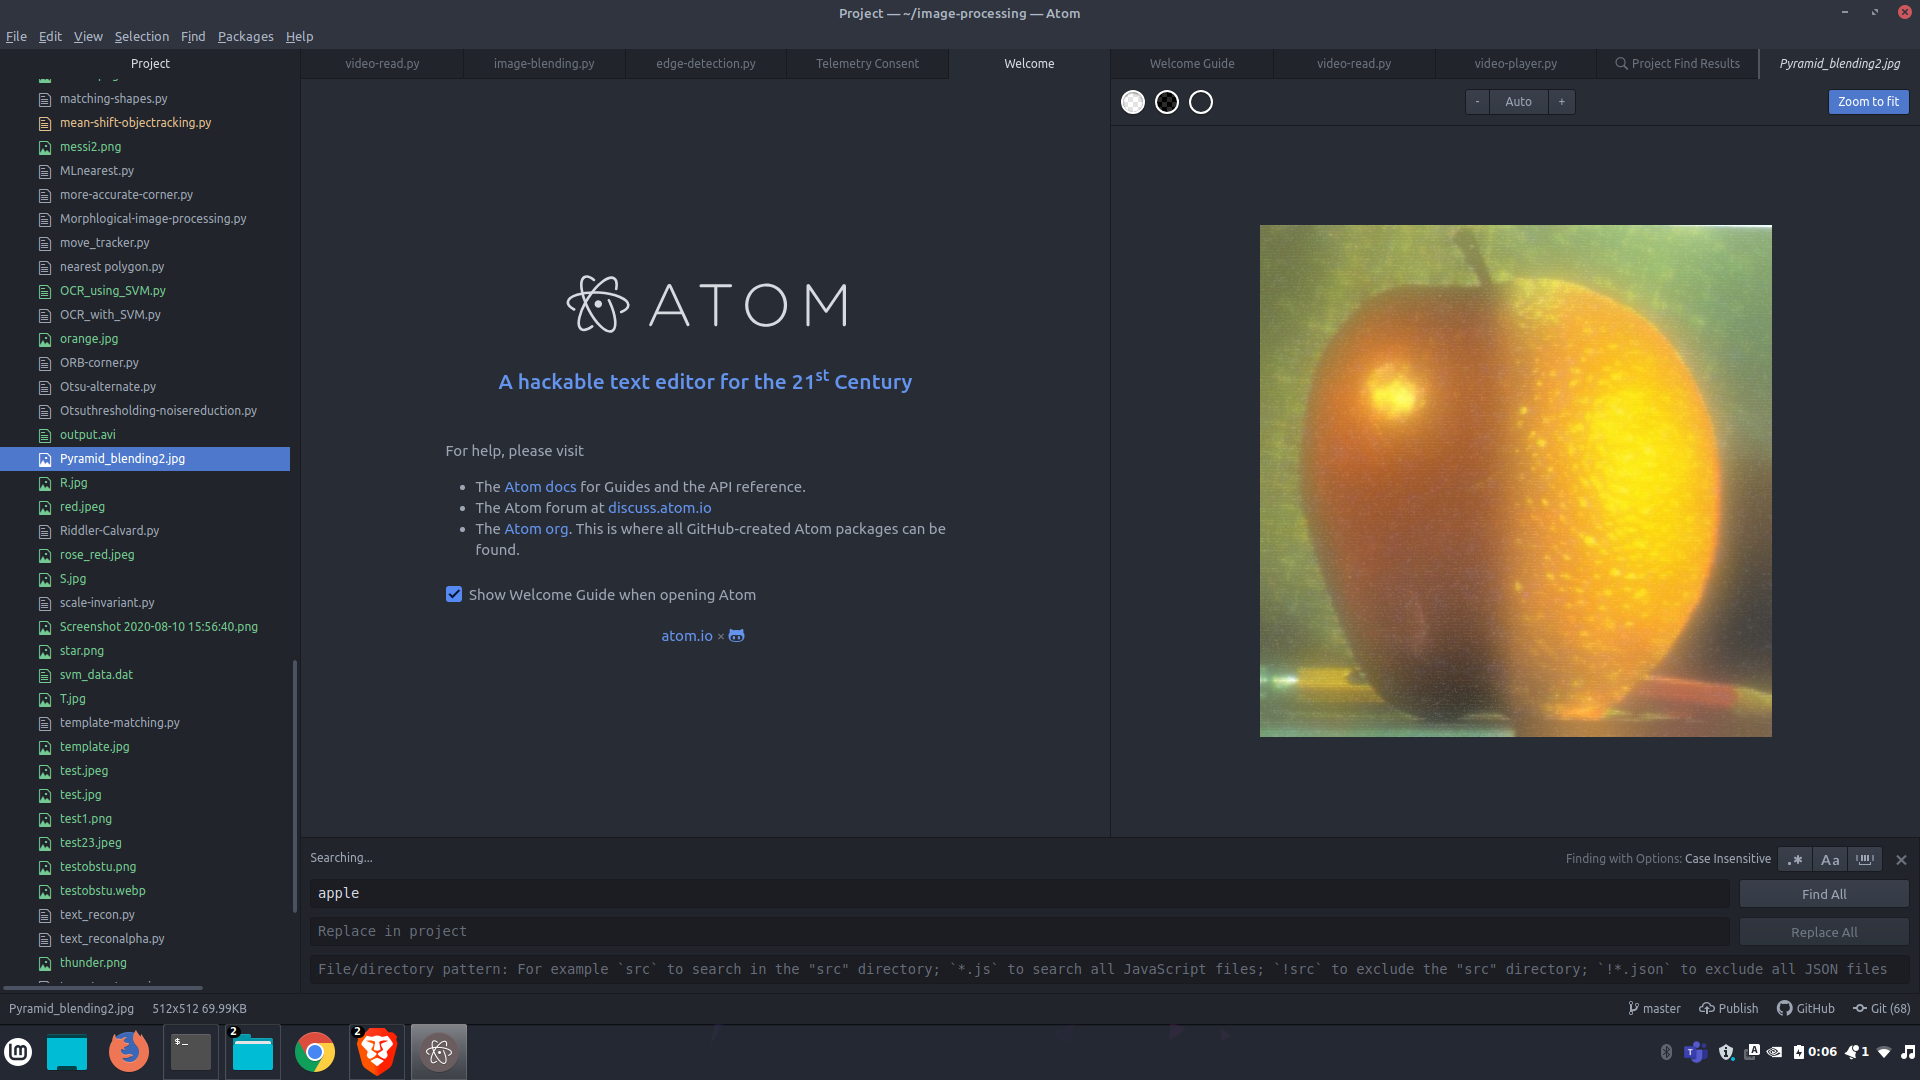
Task: Click the Find All button
Action: [1823, 894]
